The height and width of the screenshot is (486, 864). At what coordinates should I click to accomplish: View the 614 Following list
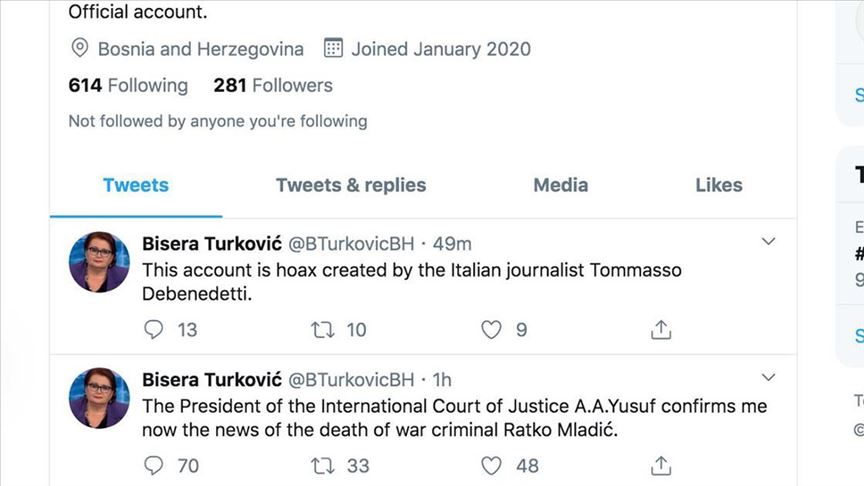coord(128,85)
